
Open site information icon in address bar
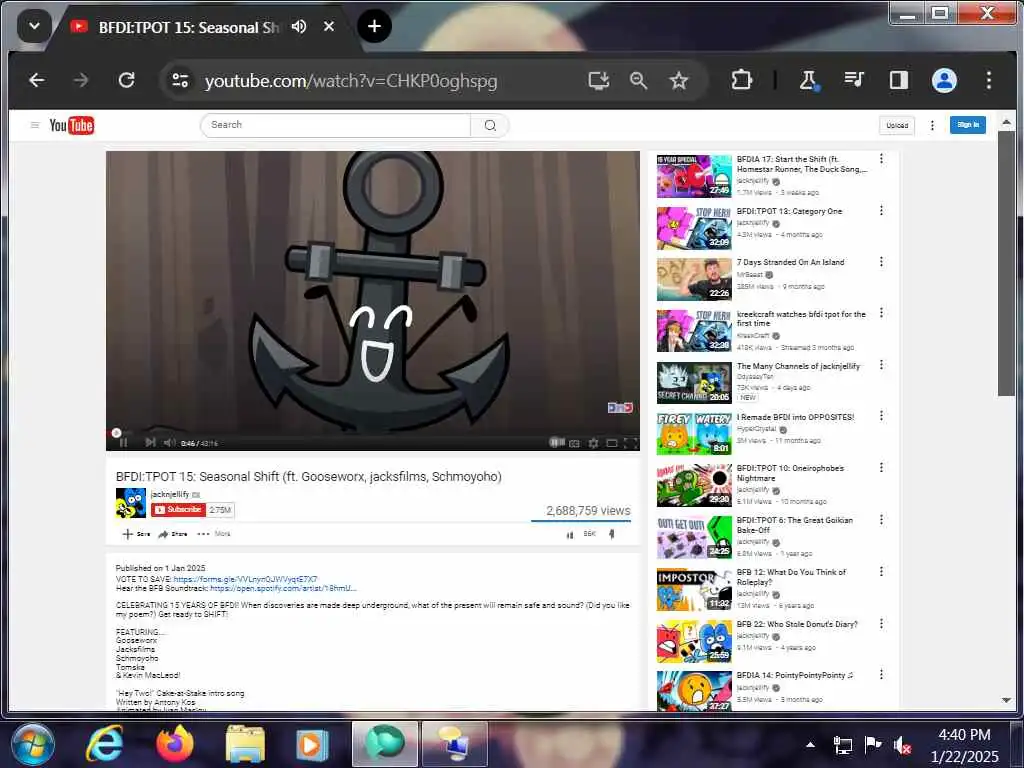(180, 80)
